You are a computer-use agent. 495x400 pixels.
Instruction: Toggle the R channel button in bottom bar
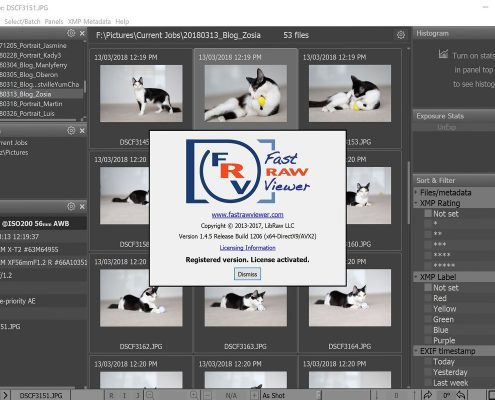click(111, 396)
